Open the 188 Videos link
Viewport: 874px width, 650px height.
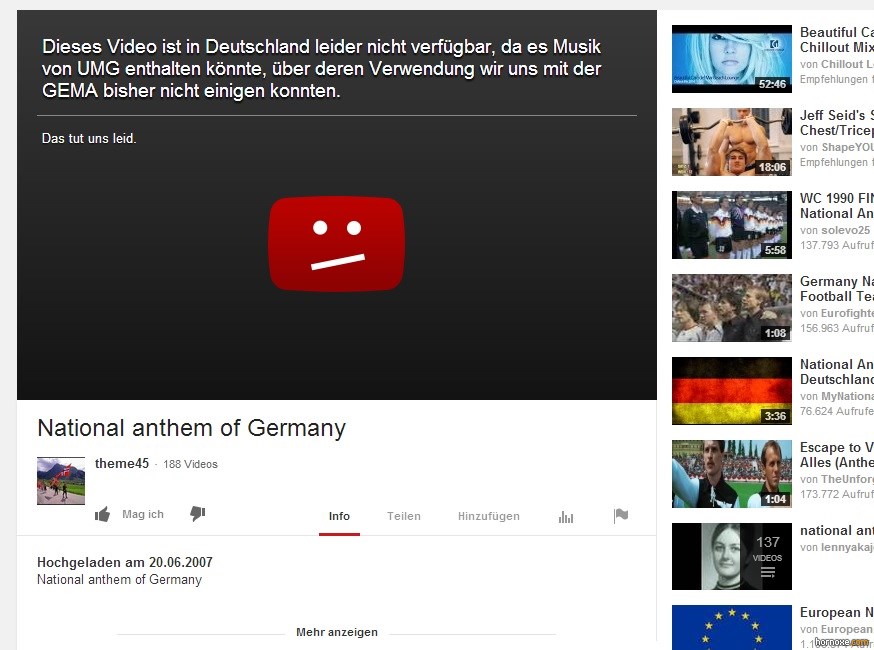(191, 464)
